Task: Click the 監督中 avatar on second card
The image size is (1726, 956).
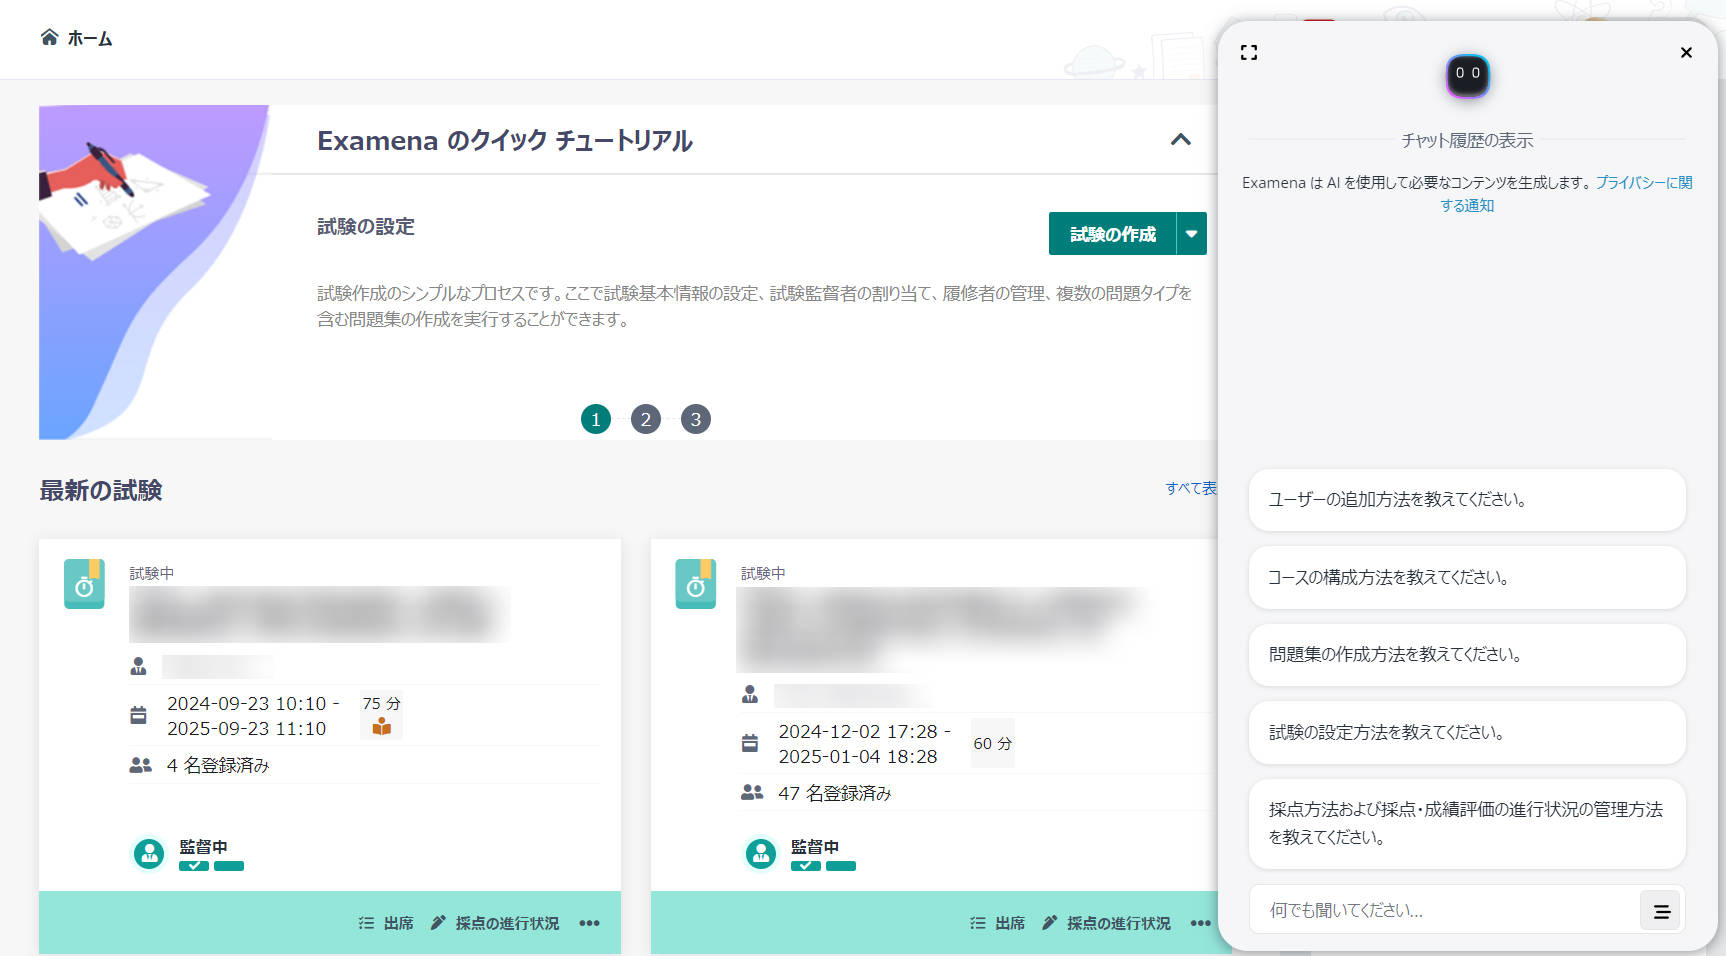Action: 761,854
